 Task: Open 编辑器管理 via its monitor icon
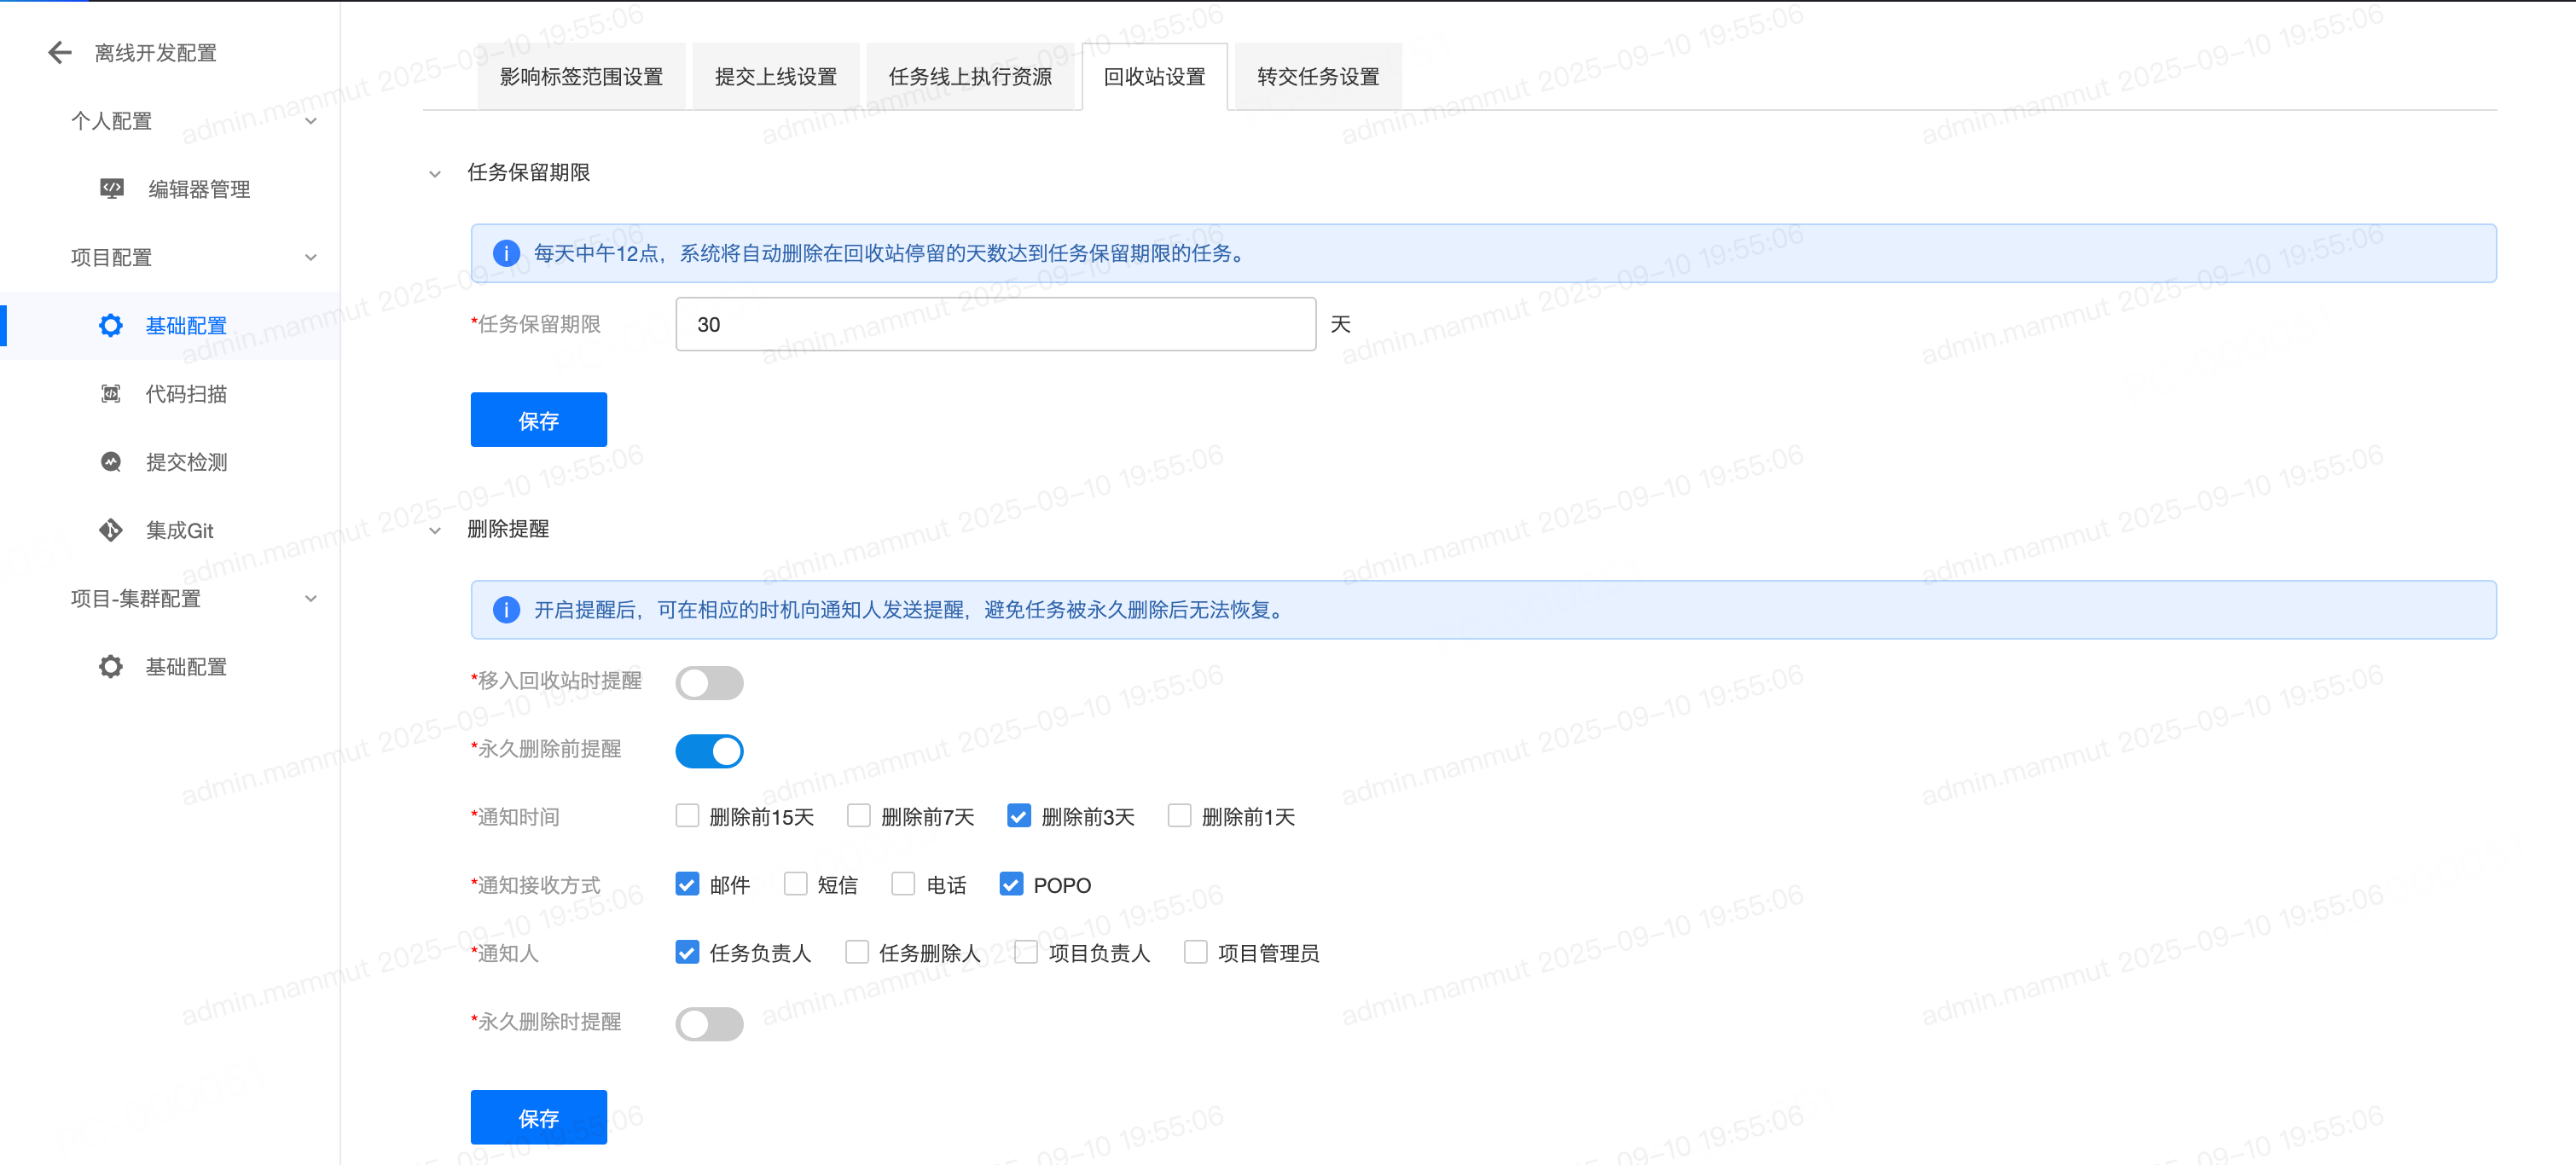[x=112, y=188]
